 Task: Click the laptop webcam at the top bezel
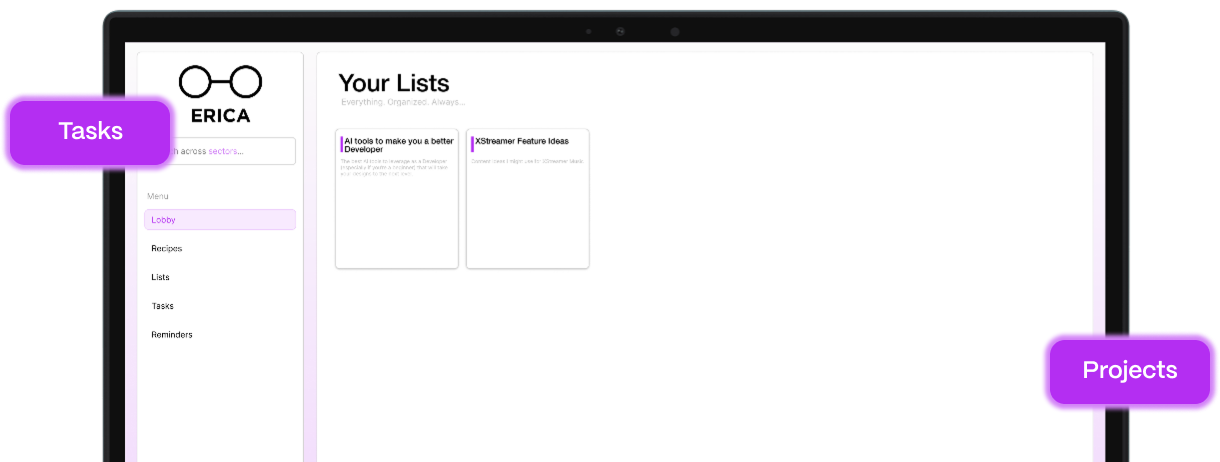(x=620, y=32)
